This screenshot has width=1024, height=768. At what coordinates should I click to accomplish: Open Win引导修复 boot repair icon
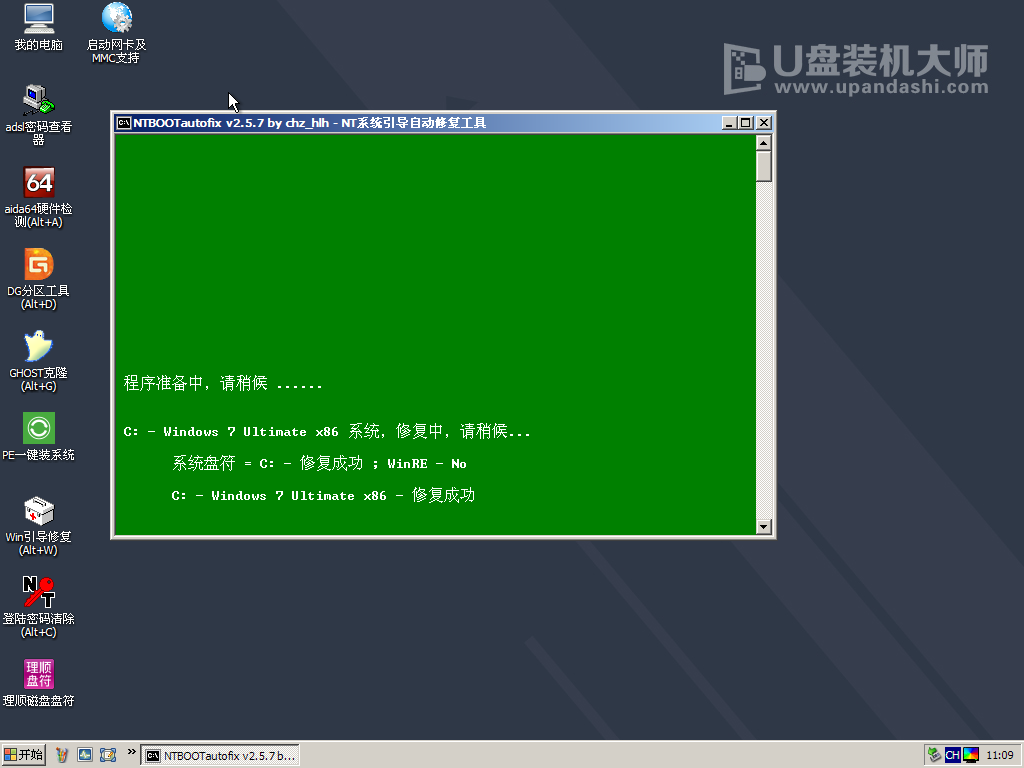tap(38, 511)
